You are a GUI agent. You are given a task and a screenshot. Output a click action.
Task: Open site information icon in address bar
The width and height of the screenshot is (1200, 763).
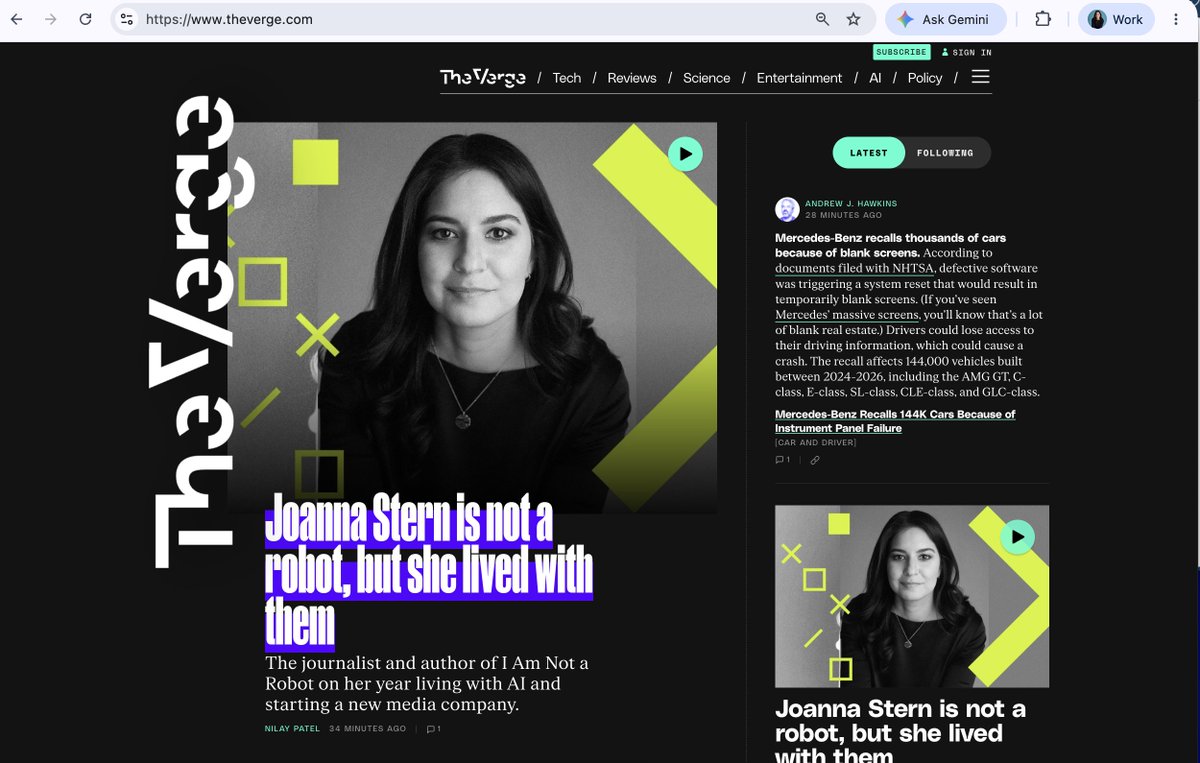coord(126,19)
